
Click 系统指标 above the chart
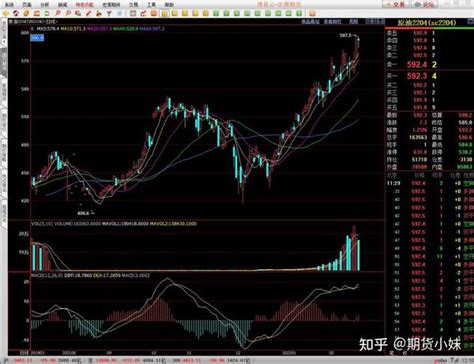pyautogui.click(x=332, y=22)
